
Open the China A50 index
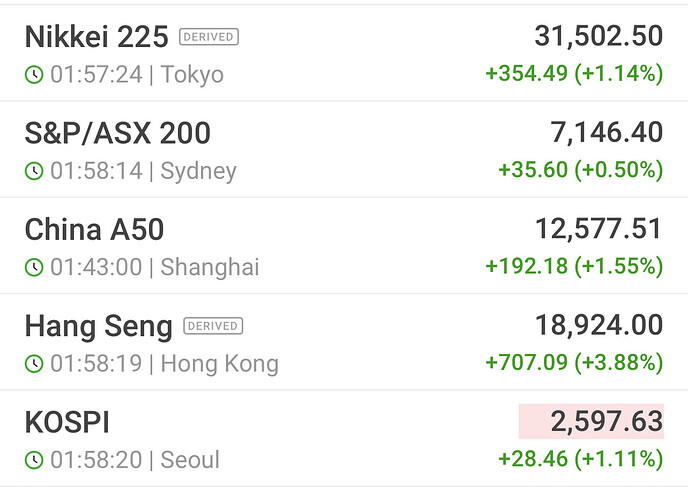94,229
